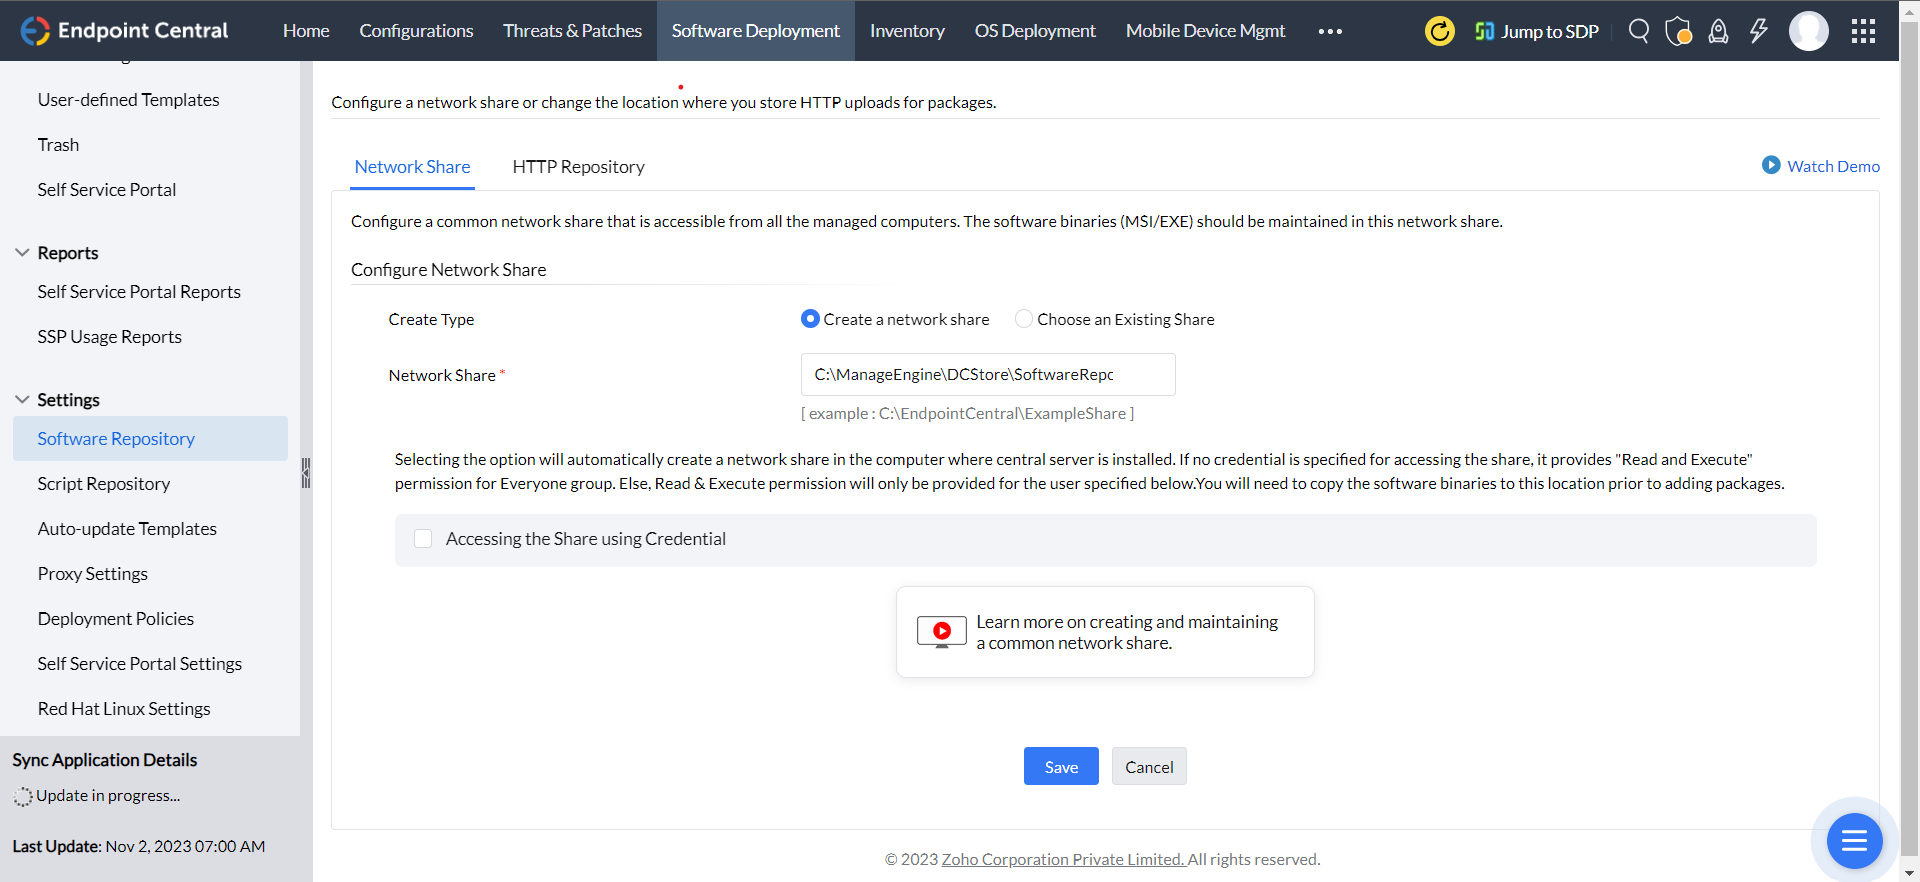Viewport: 1920px width, 882px height.
Task: Click the yellow refresh icon in header
Action: click(x=1439, y=31)
